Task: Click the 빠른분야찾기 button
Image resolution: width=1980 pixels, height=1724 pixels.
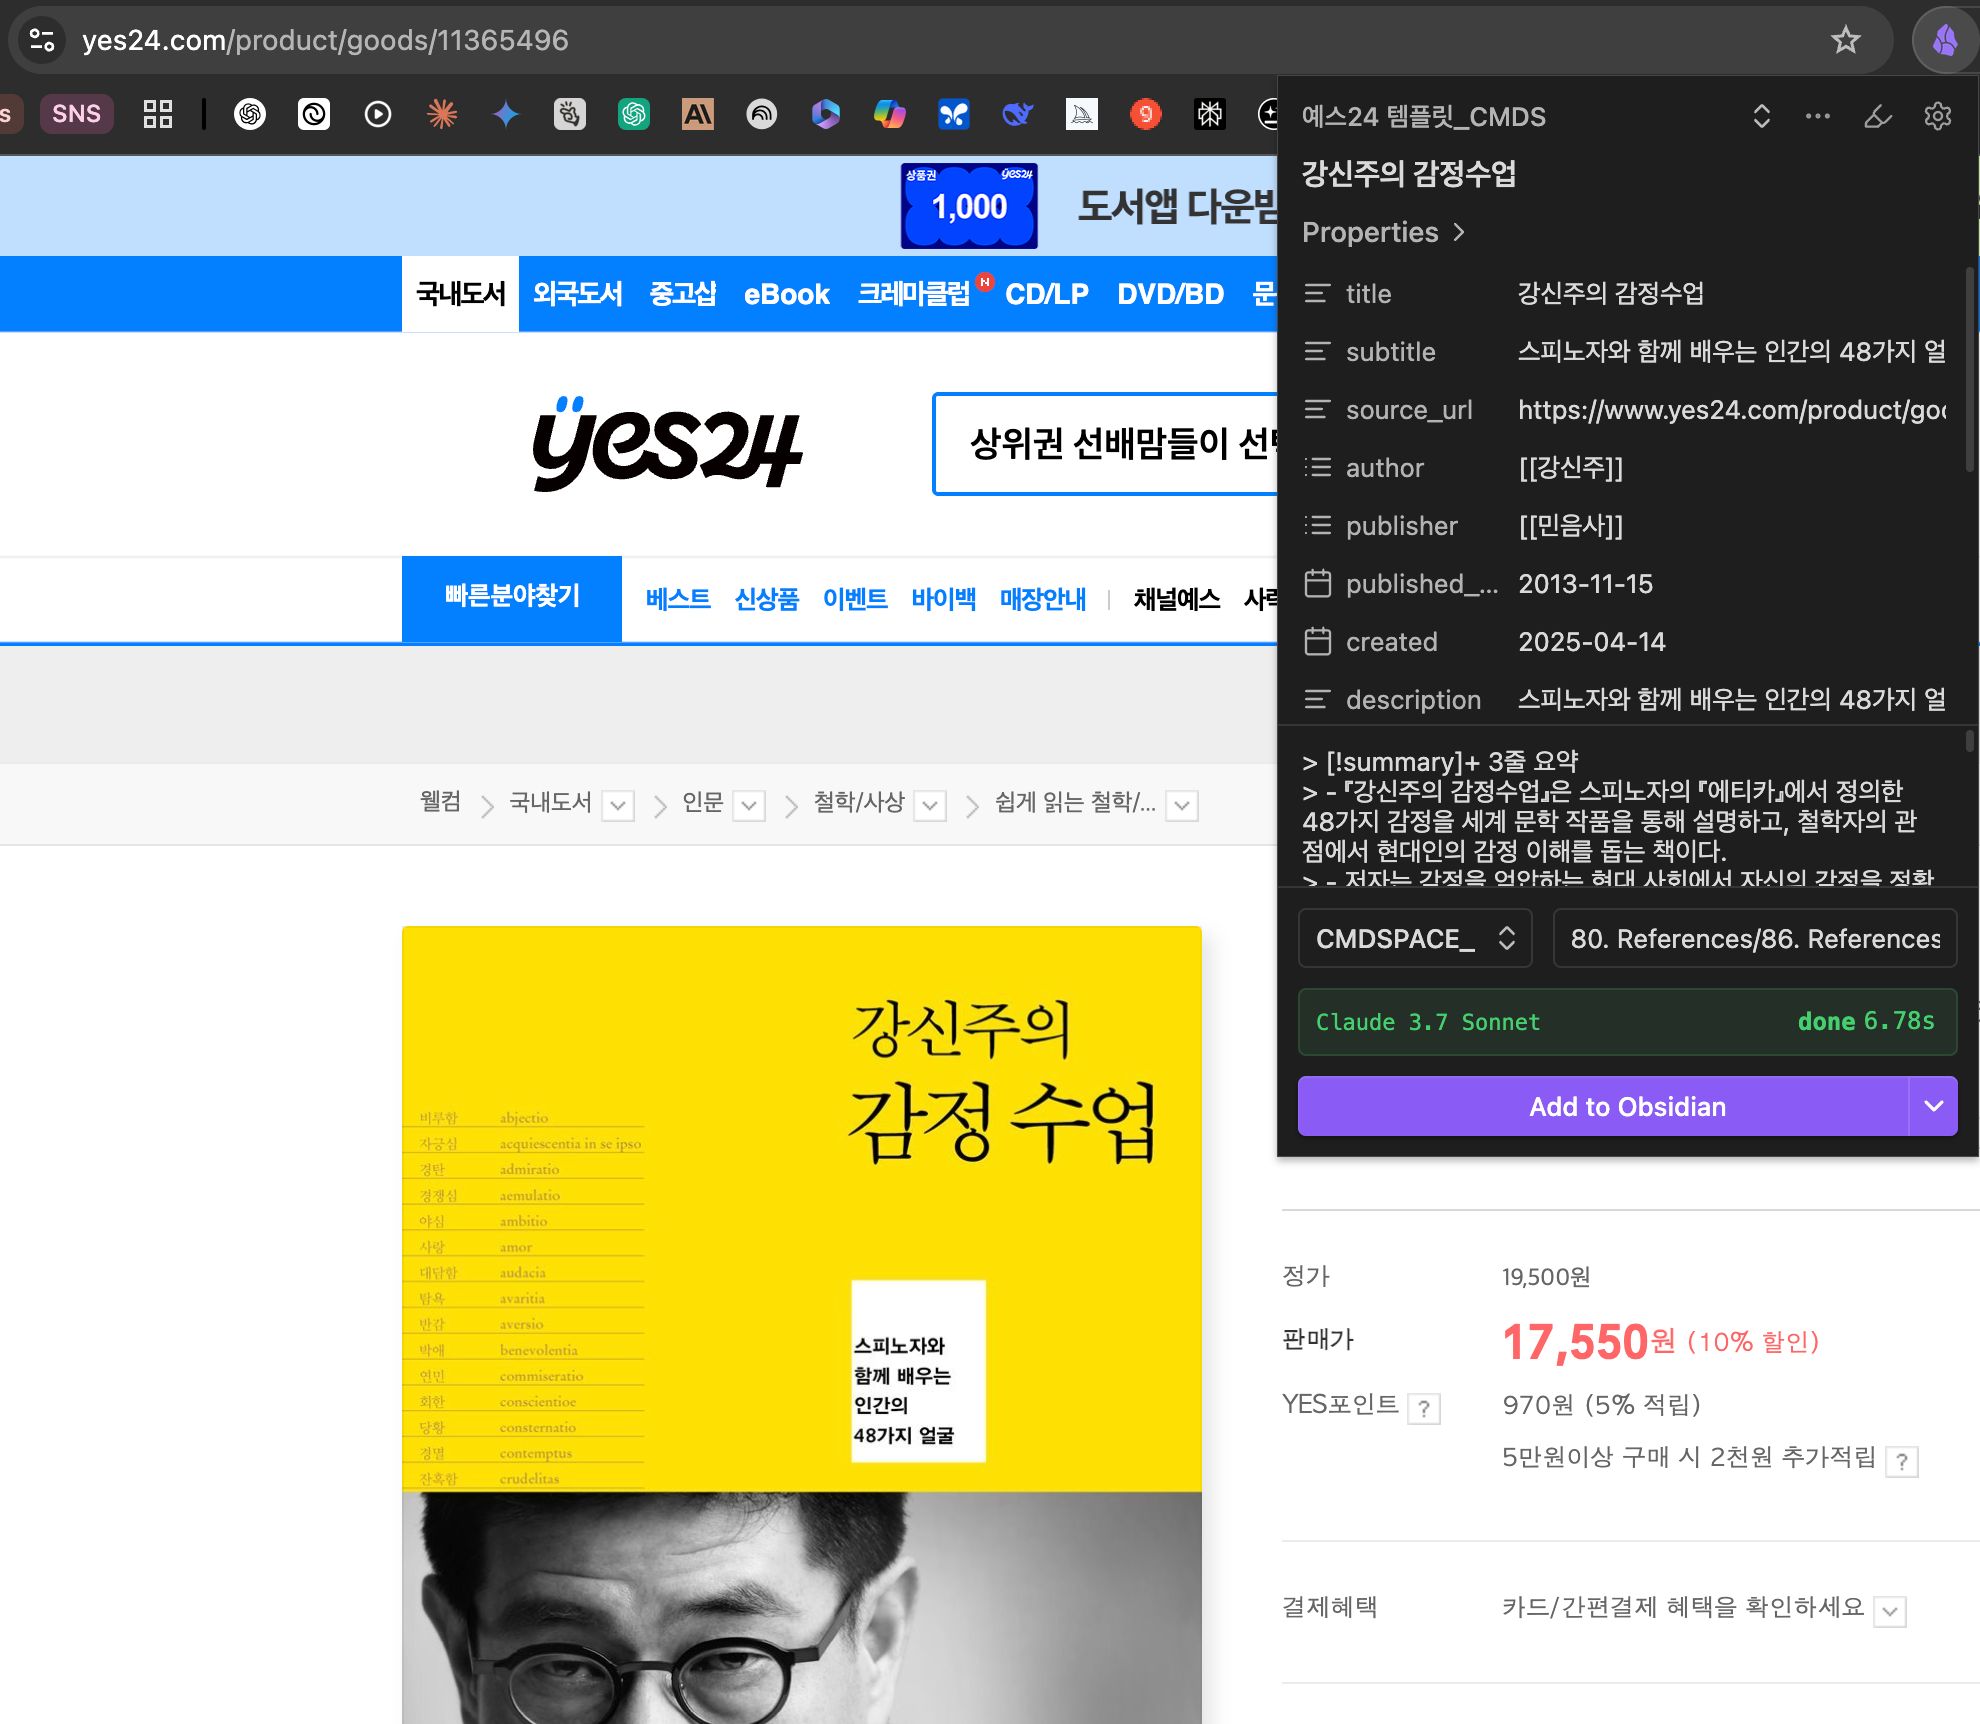Action: click(x=511, y=598)
